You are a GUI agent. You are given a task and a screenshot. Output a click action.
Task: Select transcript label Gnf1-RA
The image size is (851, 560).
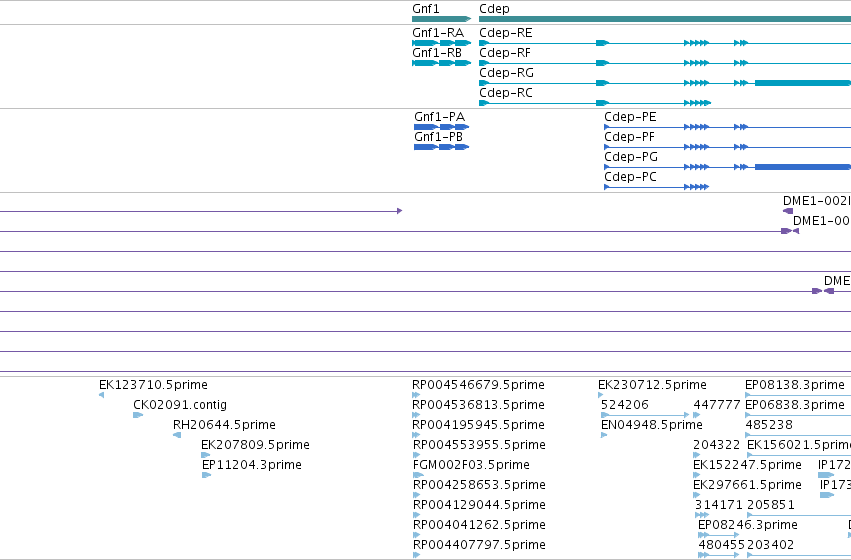tap(438, 33)
